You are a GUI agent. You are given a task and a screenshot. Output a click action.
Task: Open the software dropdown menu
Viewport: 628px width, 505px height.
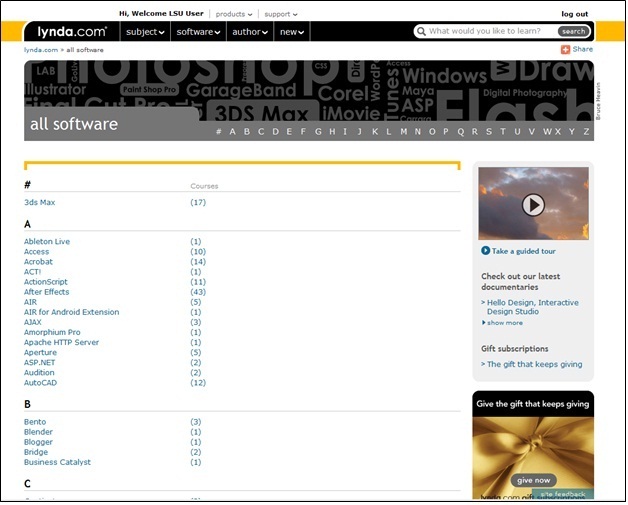point(198,32)
